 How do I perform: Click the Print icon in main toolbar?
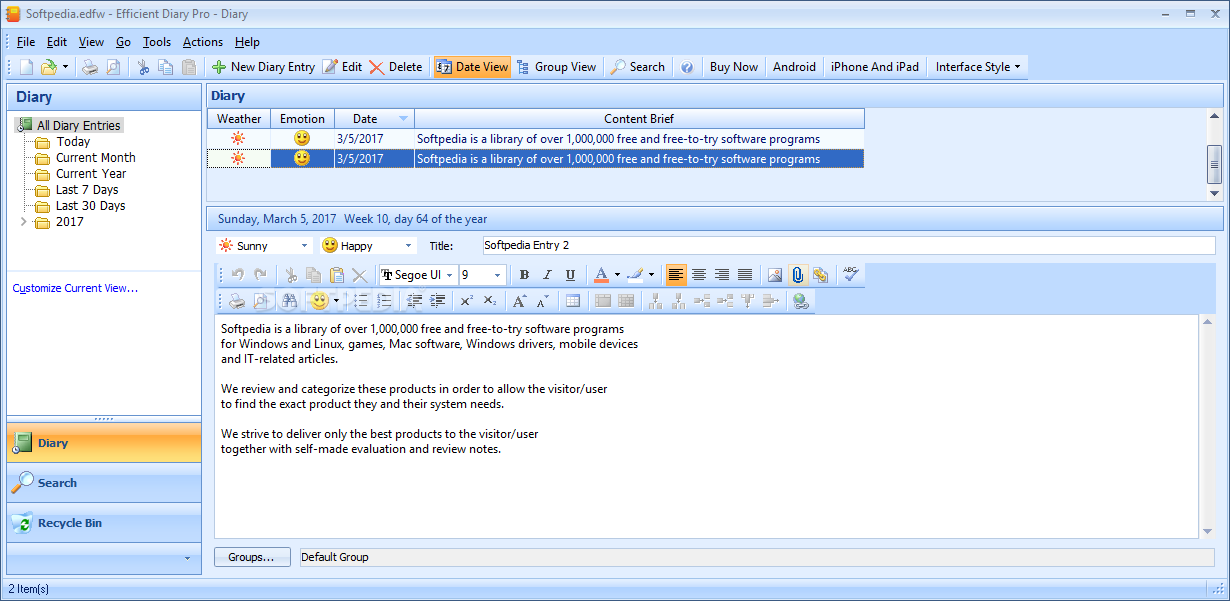click(x=90, y=67)
